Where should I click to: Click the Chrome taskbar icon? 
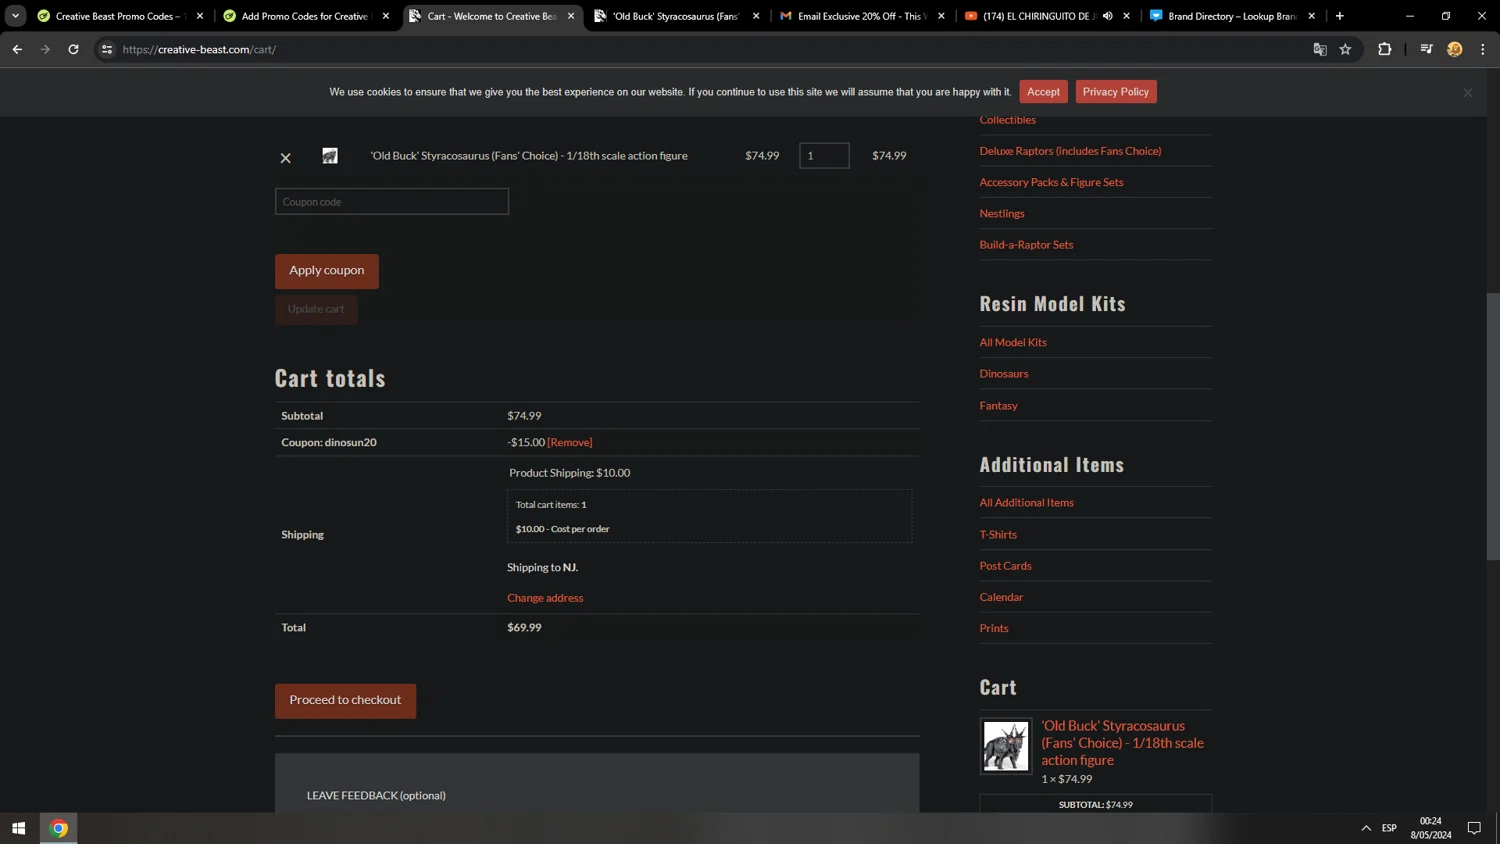point(58,828)
